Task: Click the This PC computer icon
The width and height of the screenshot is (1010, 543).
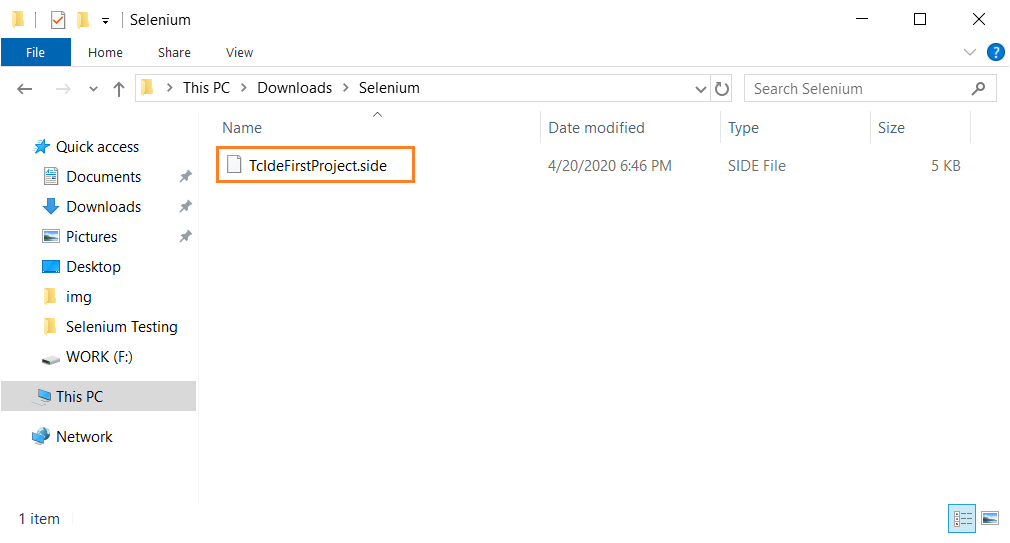Action: pos(43,396)
